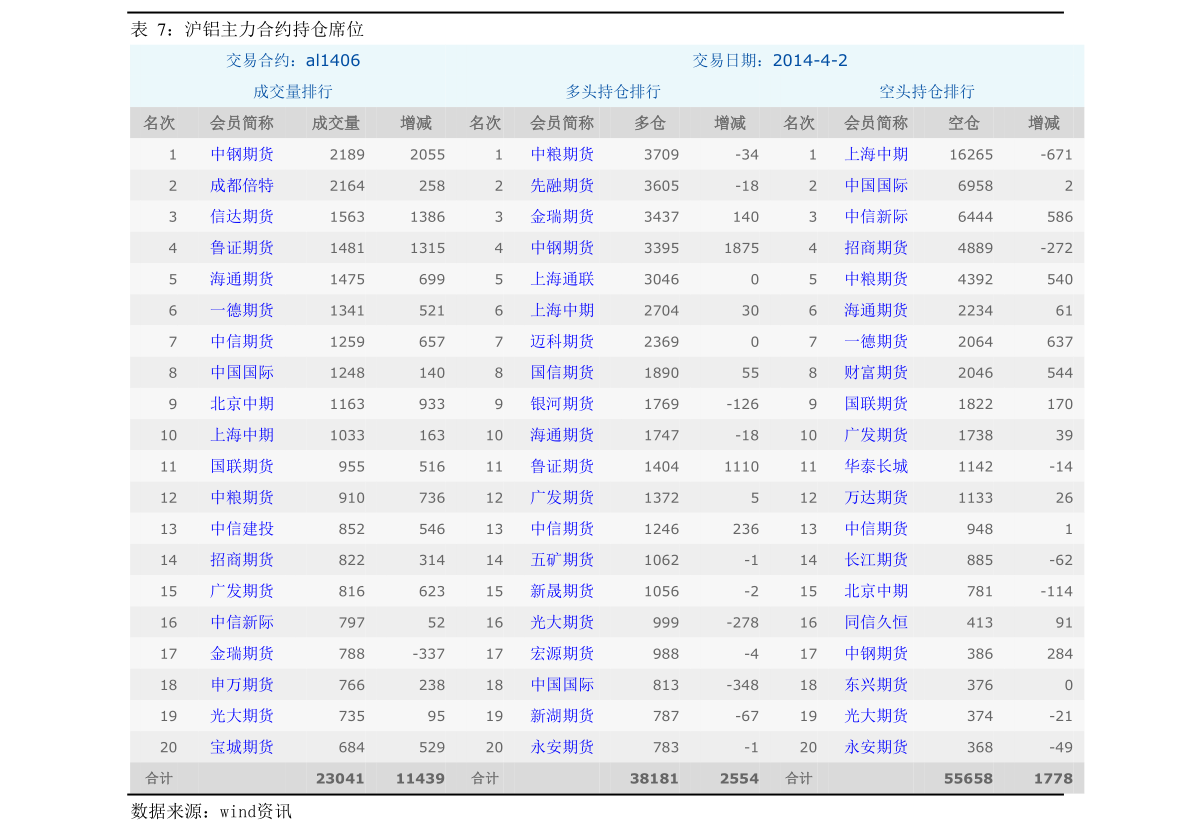
Task: Click 信达期货 member link
Action: tap(242, 216)
